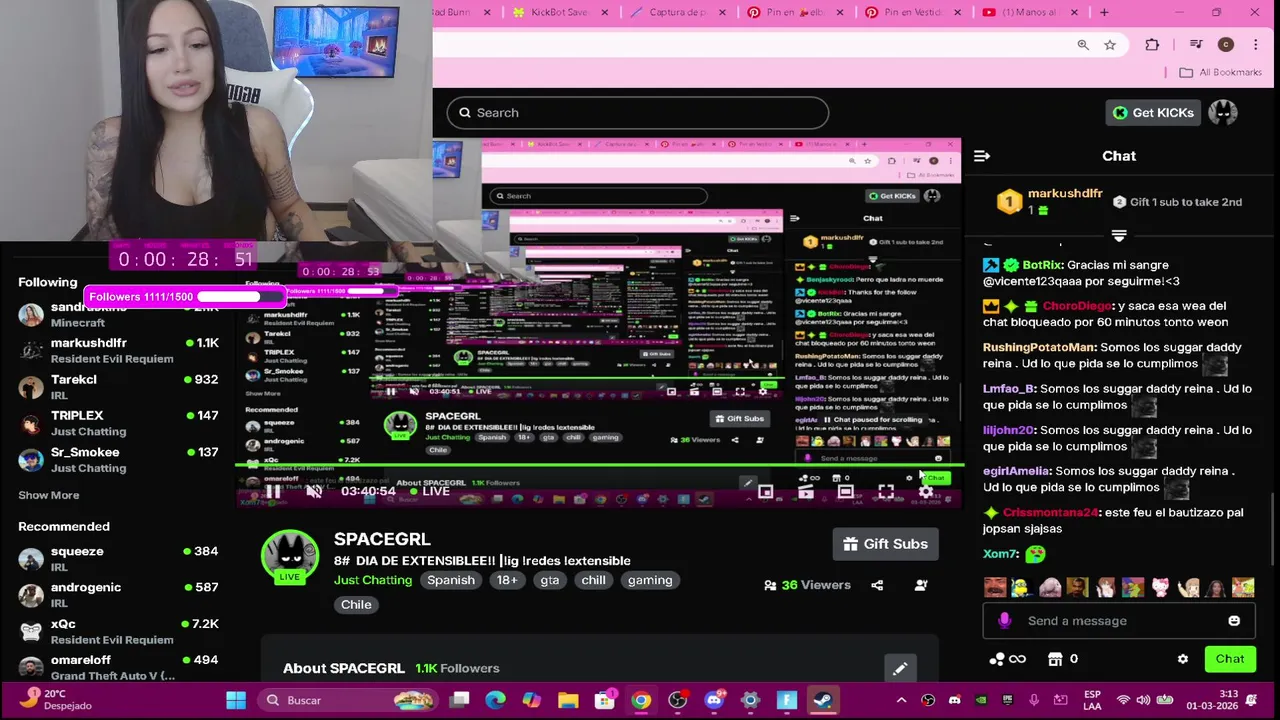Select the Spanish tag
1280x720 pixels.
[x=451, y=580]
